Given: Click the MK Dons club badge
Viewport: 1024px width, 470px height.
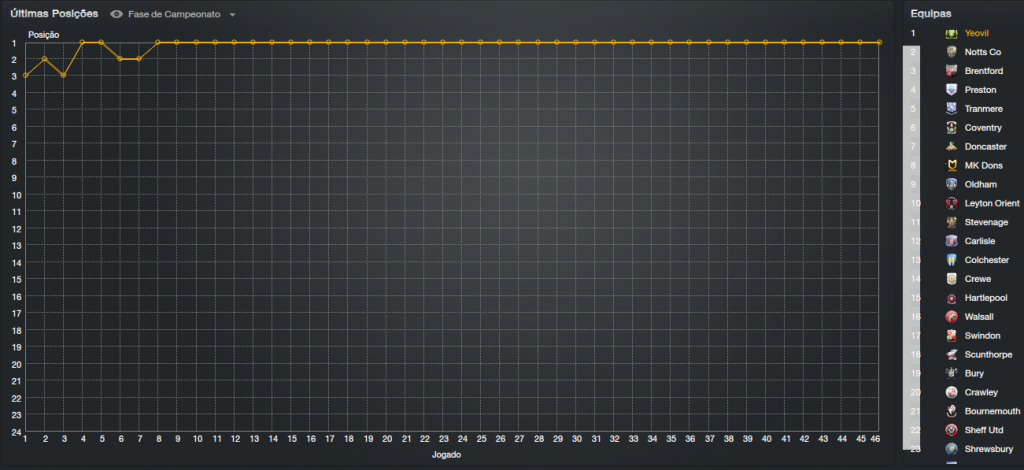Looking at the screenshot, I should 951,165.
